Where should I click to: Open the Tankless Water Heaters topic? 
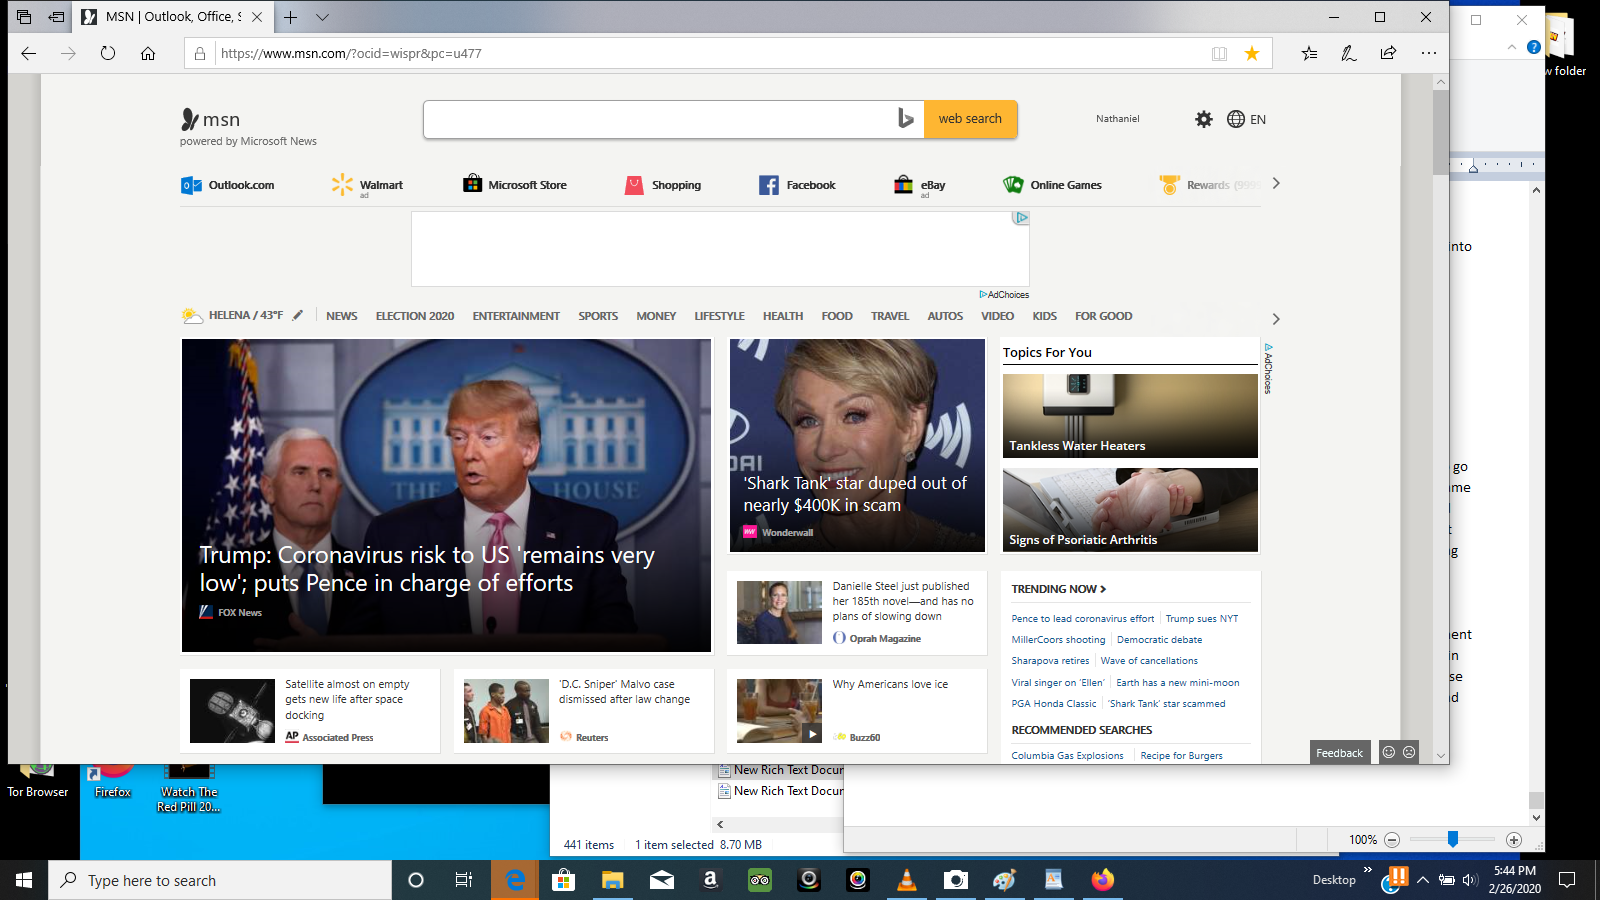(1130, 416)
